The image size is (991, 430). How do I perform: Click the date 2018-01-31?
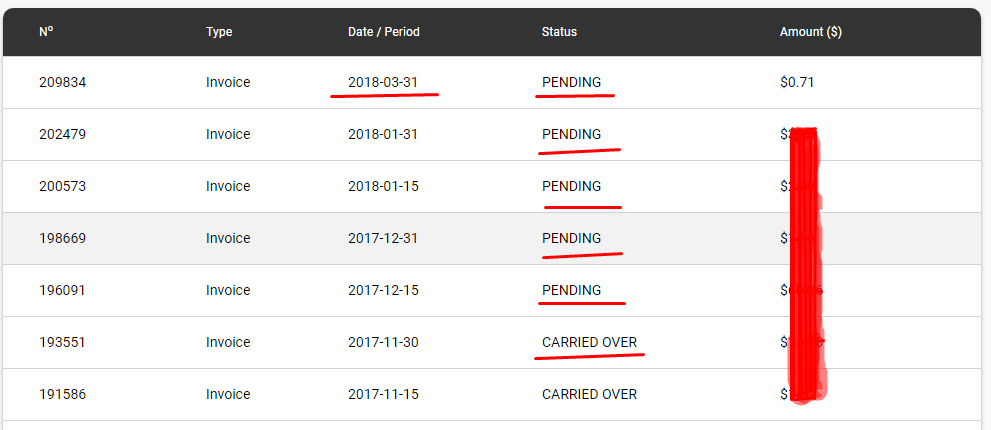click(x=383, y=134)
